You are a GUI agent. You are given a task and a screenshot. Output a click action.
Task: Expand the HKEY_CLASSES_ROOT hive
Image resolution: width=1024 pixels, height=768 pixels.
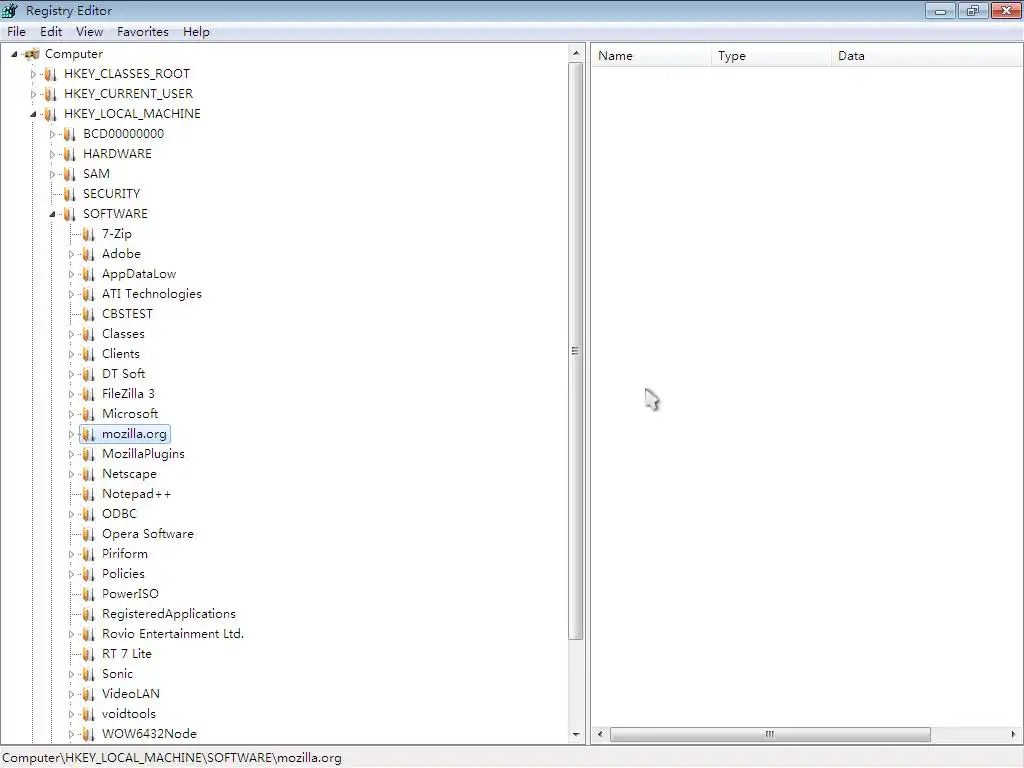pyautogui.click(x=33, y=74)
